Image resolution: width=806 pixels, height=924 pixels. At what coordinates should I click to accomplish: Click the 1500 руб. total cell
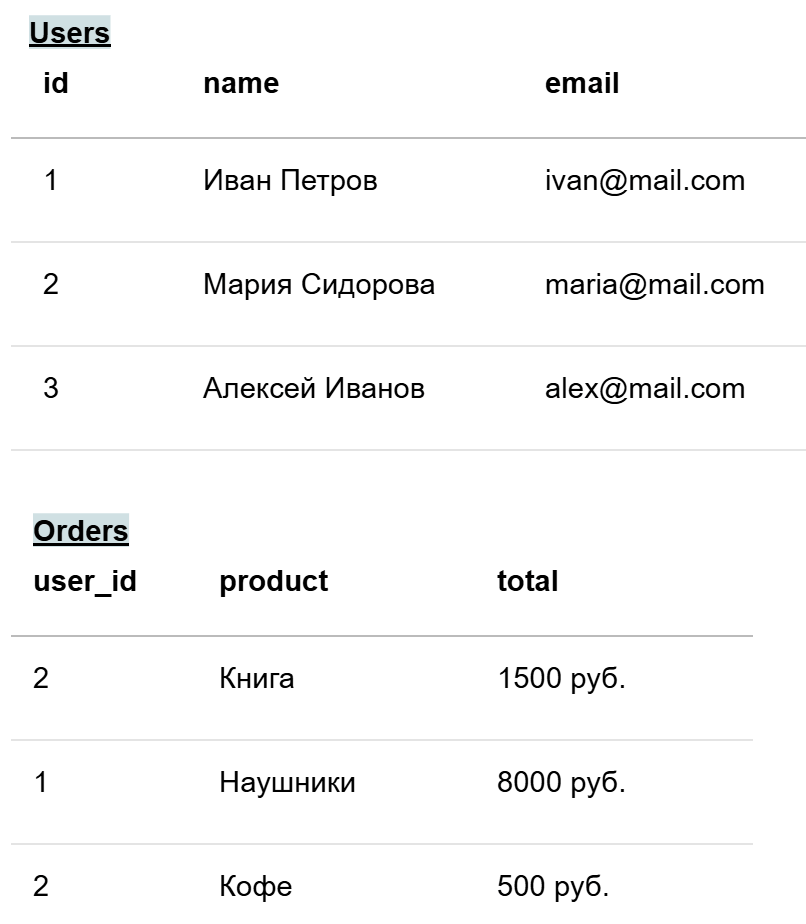(x=561, y=679)
